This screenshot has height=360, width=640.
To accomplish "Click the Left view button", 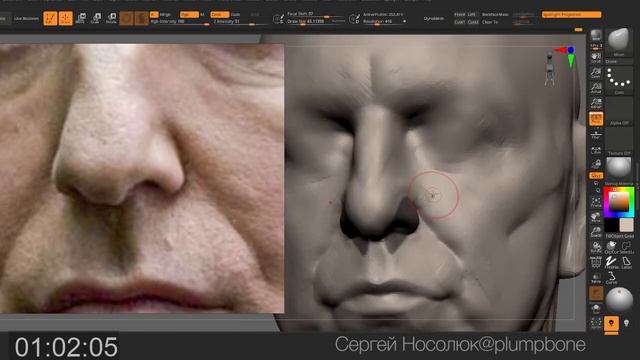I will (472, 14).
